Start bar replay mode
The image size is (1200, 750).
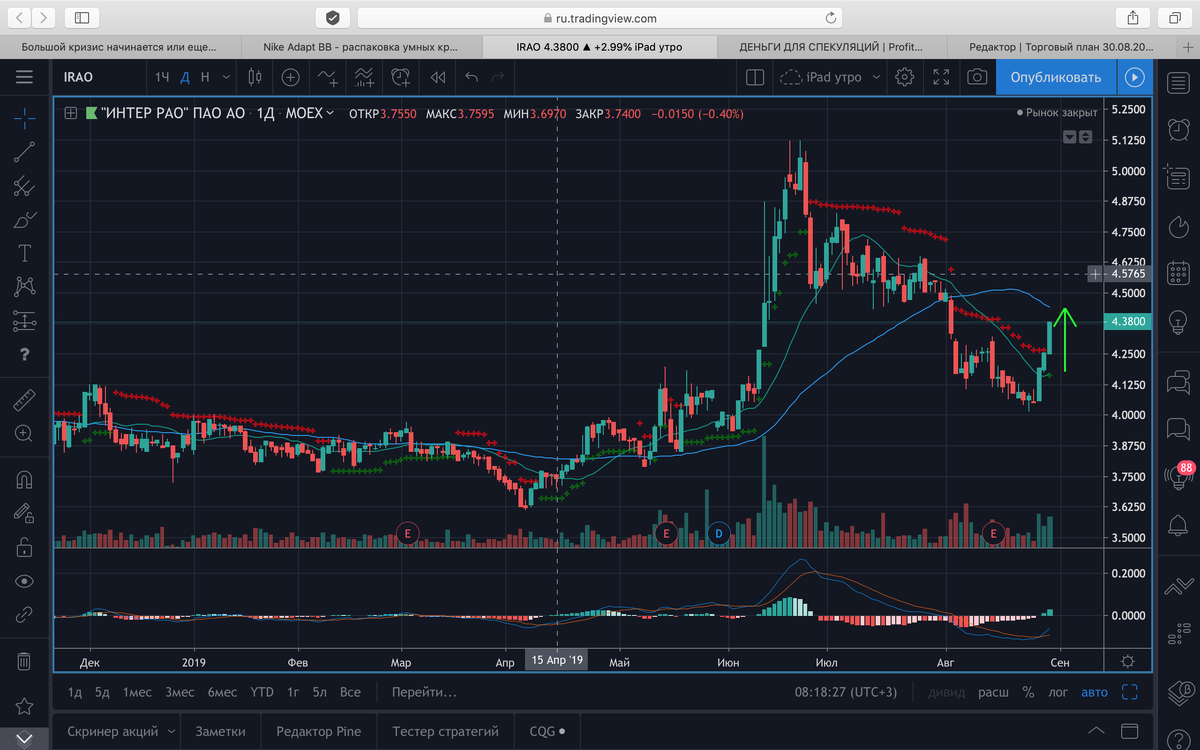tap(437, 77)
